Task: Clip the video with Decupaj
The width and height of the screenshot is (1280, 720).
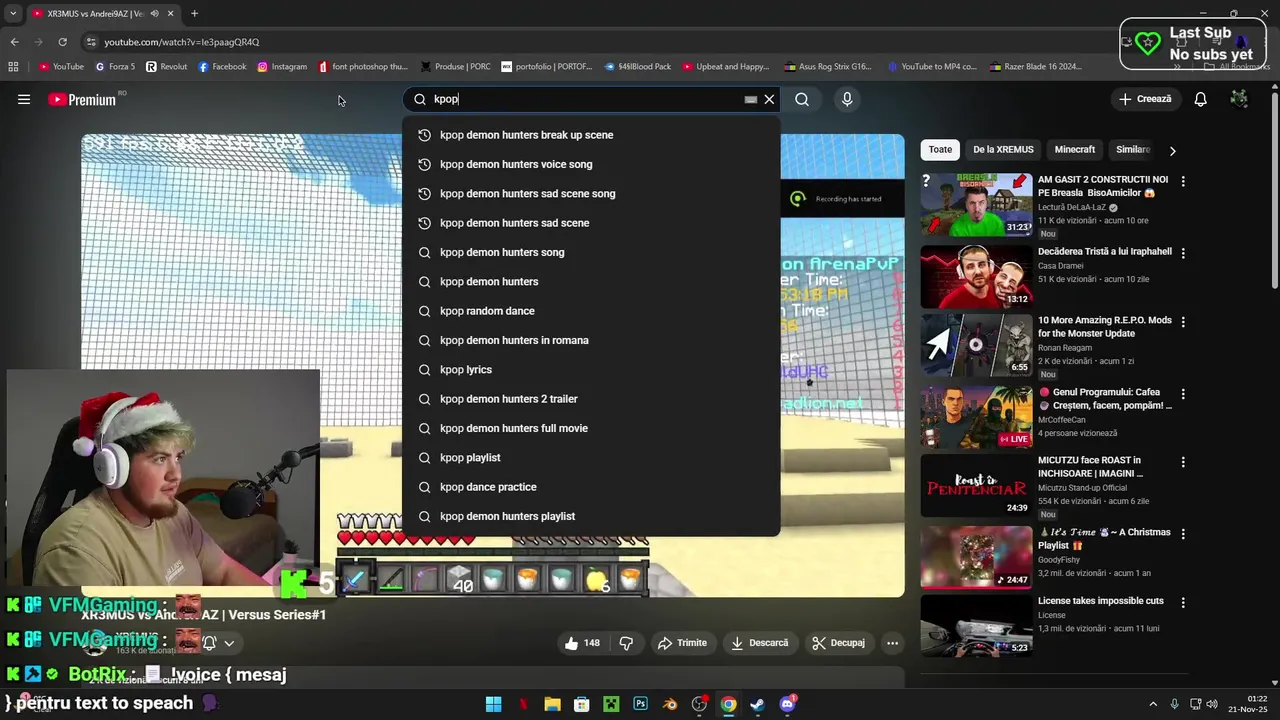Action: (838, 643)
